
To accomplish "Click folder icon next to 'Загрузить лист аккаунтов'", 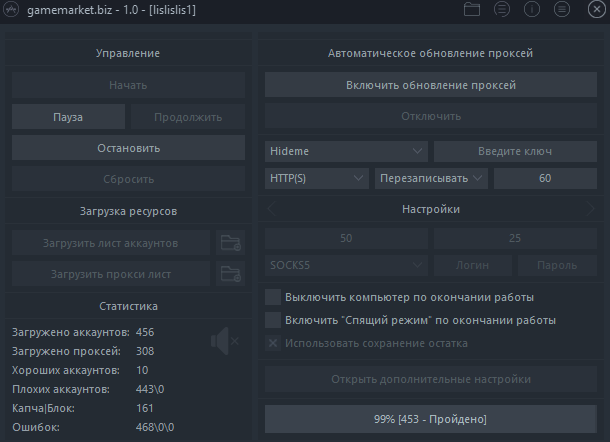I will click(x=231, y=243).
